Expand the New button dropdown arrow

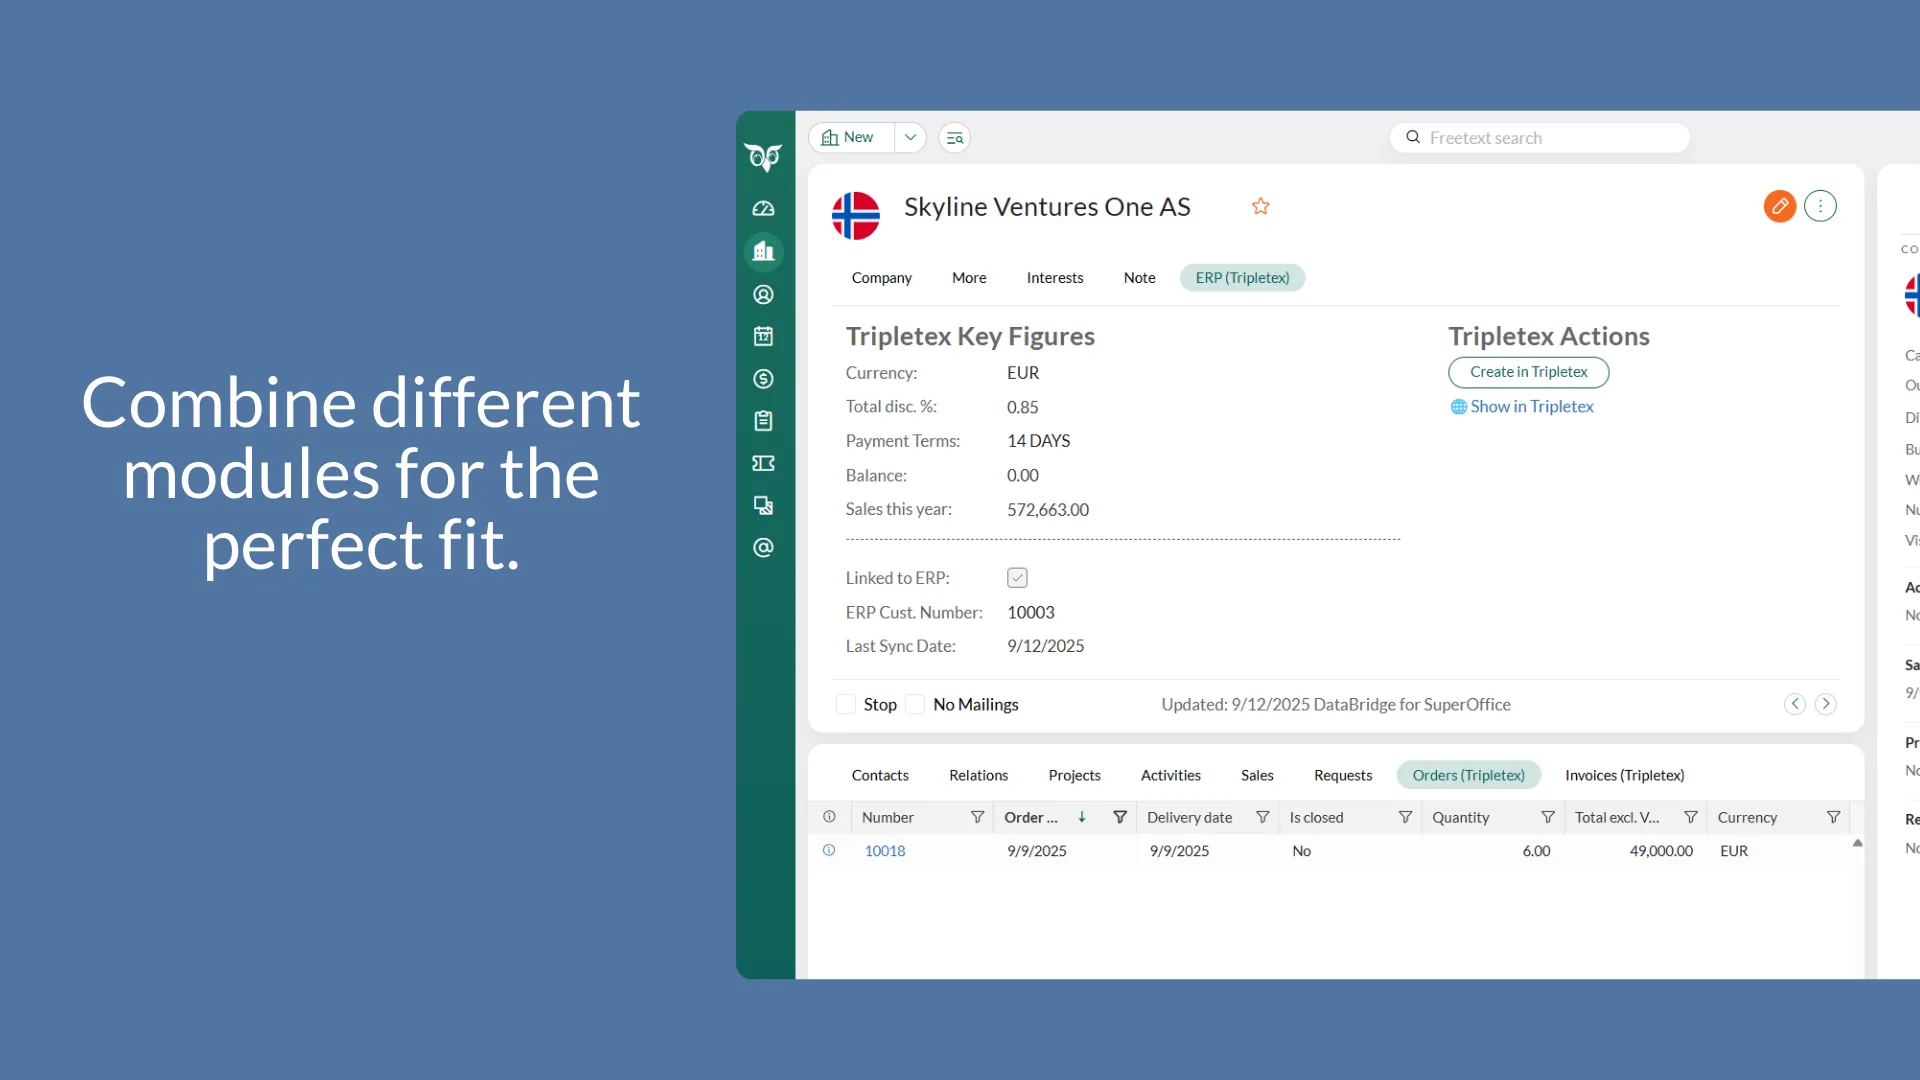910,138
